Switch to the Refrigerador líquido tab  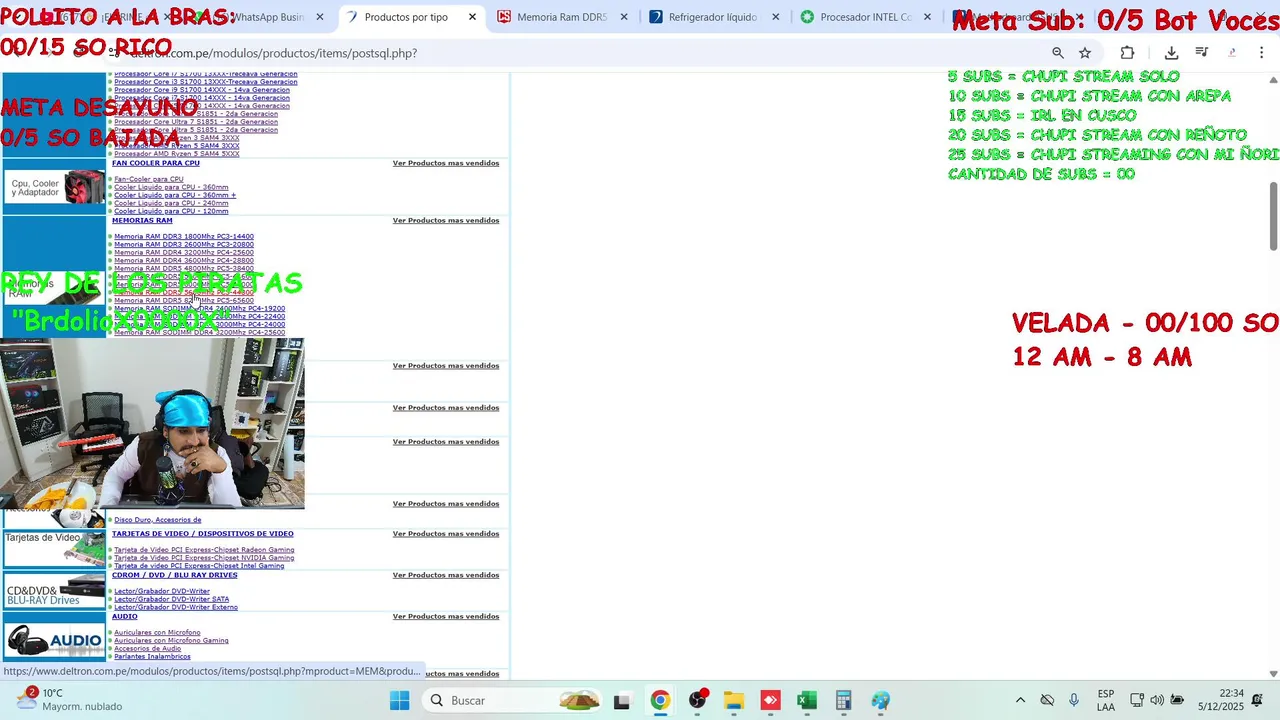click(x=711, y=17)
